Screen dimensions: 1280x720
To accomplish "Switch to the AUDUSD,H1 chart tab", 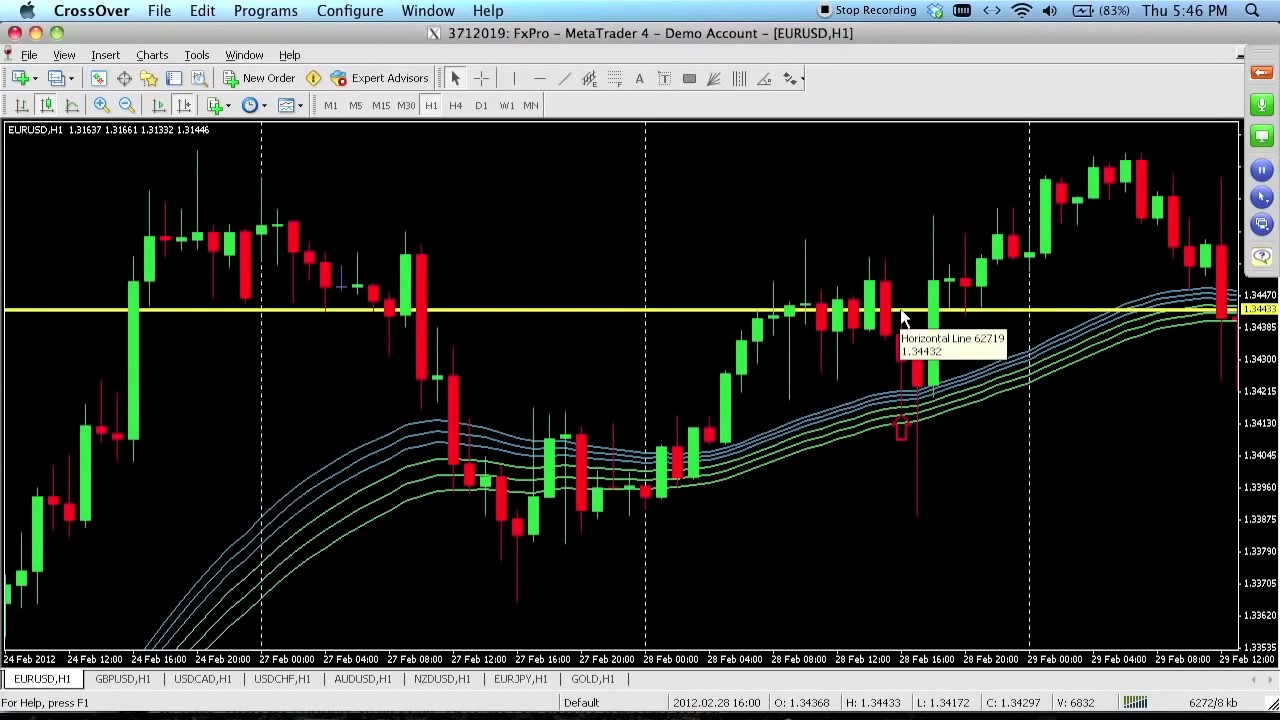I will click(x=362, y=679).
